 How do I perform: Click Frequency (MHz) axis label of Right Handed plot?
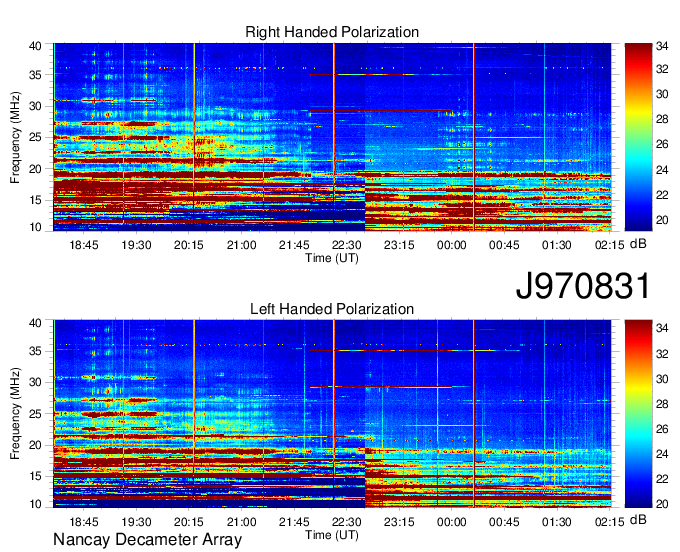[x=15, y=137]
